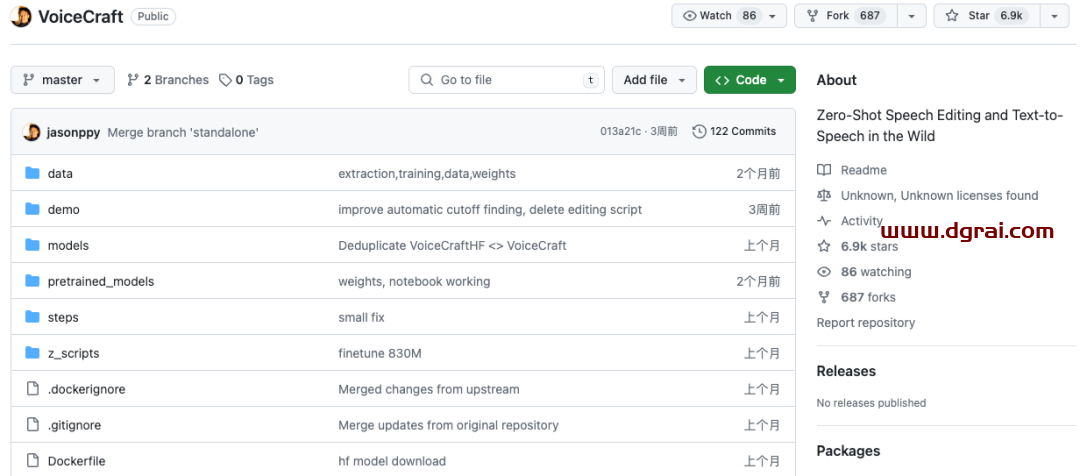Viewport: 1080px width, 476px height.
Task: Click the Dockerfile file icon
Action: pos(32,460)
